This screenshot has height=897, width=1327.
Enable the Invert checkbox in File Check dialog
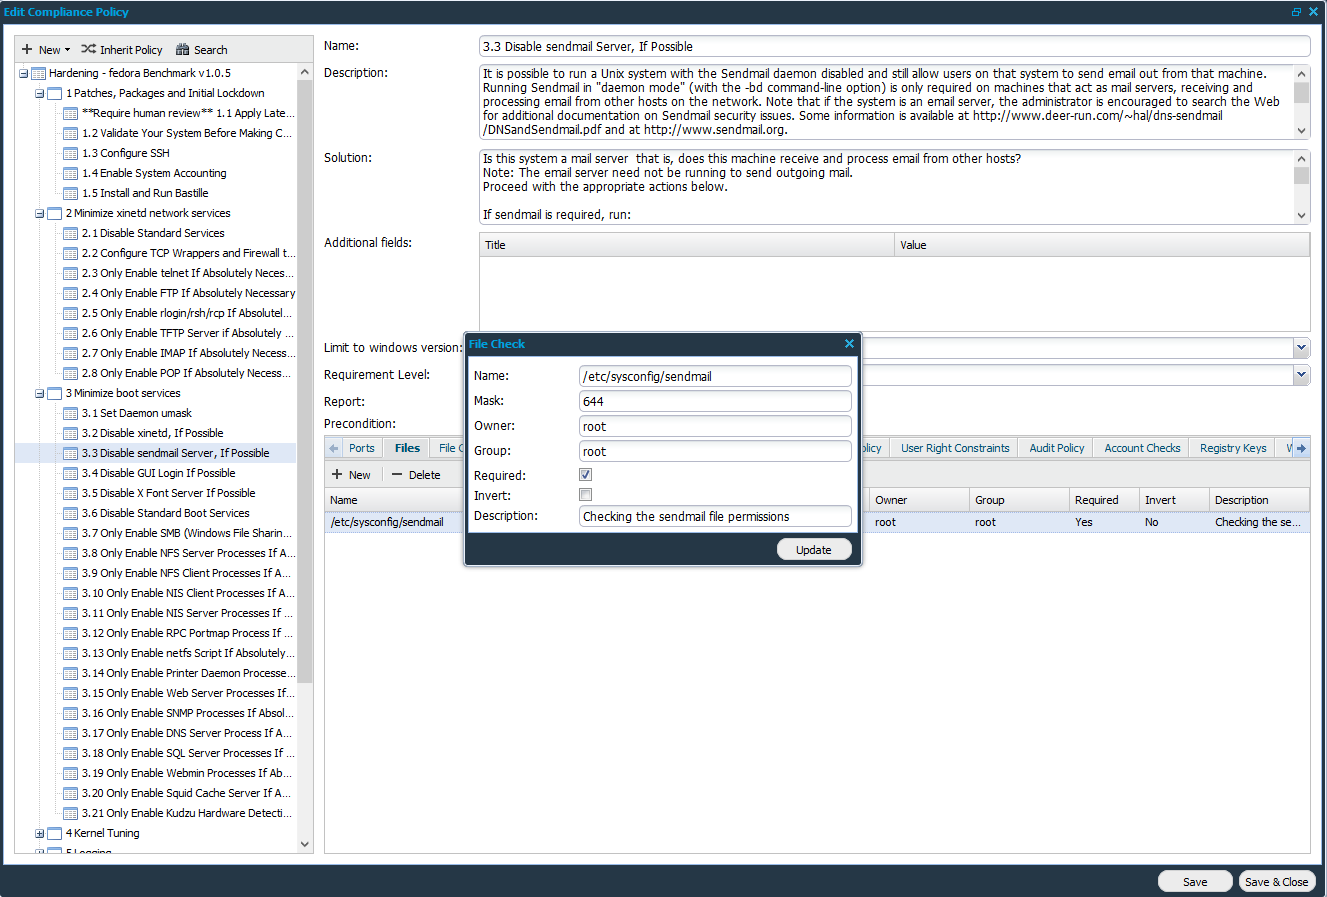(x=585, y=494)
